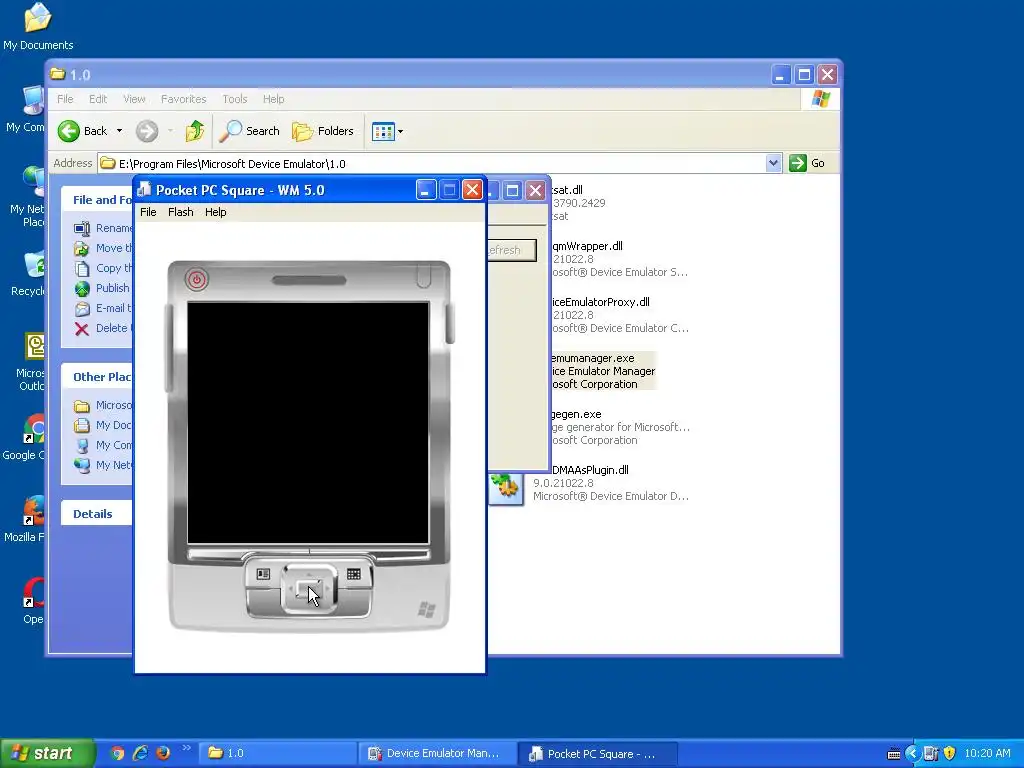Screen dimensions: 1024x768
Task: Click the Back arrow icon in Explorer
Action: (69, 131)
